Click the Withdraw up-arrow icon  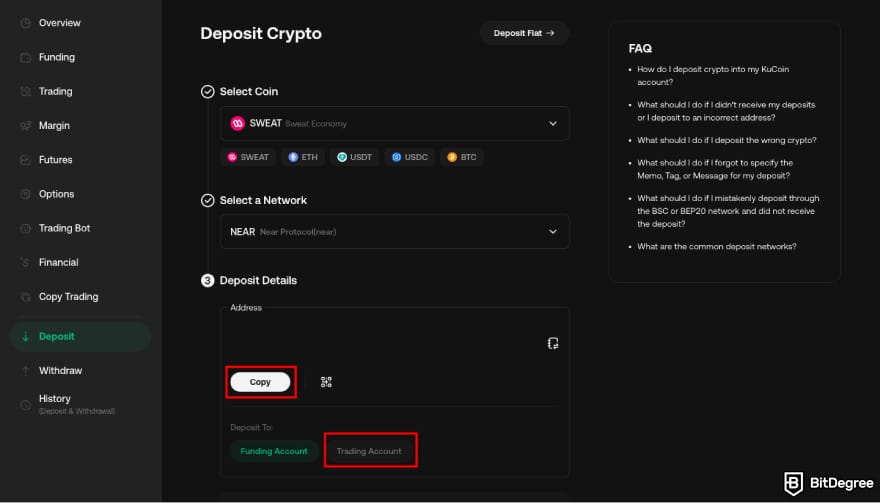click(26, 371)
